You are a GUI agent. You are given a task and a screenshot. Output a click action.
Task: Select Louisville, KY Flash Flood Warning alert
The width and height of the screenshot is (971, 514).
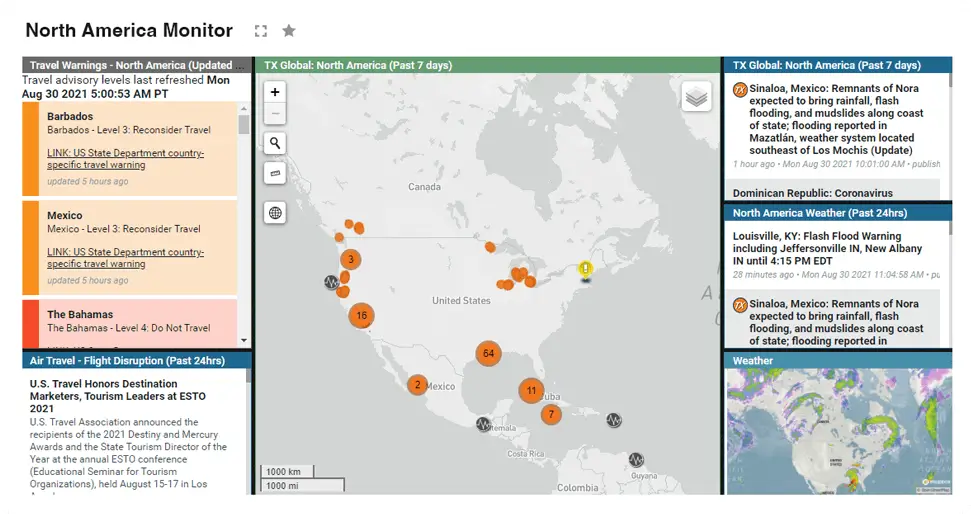coord(827,249)
